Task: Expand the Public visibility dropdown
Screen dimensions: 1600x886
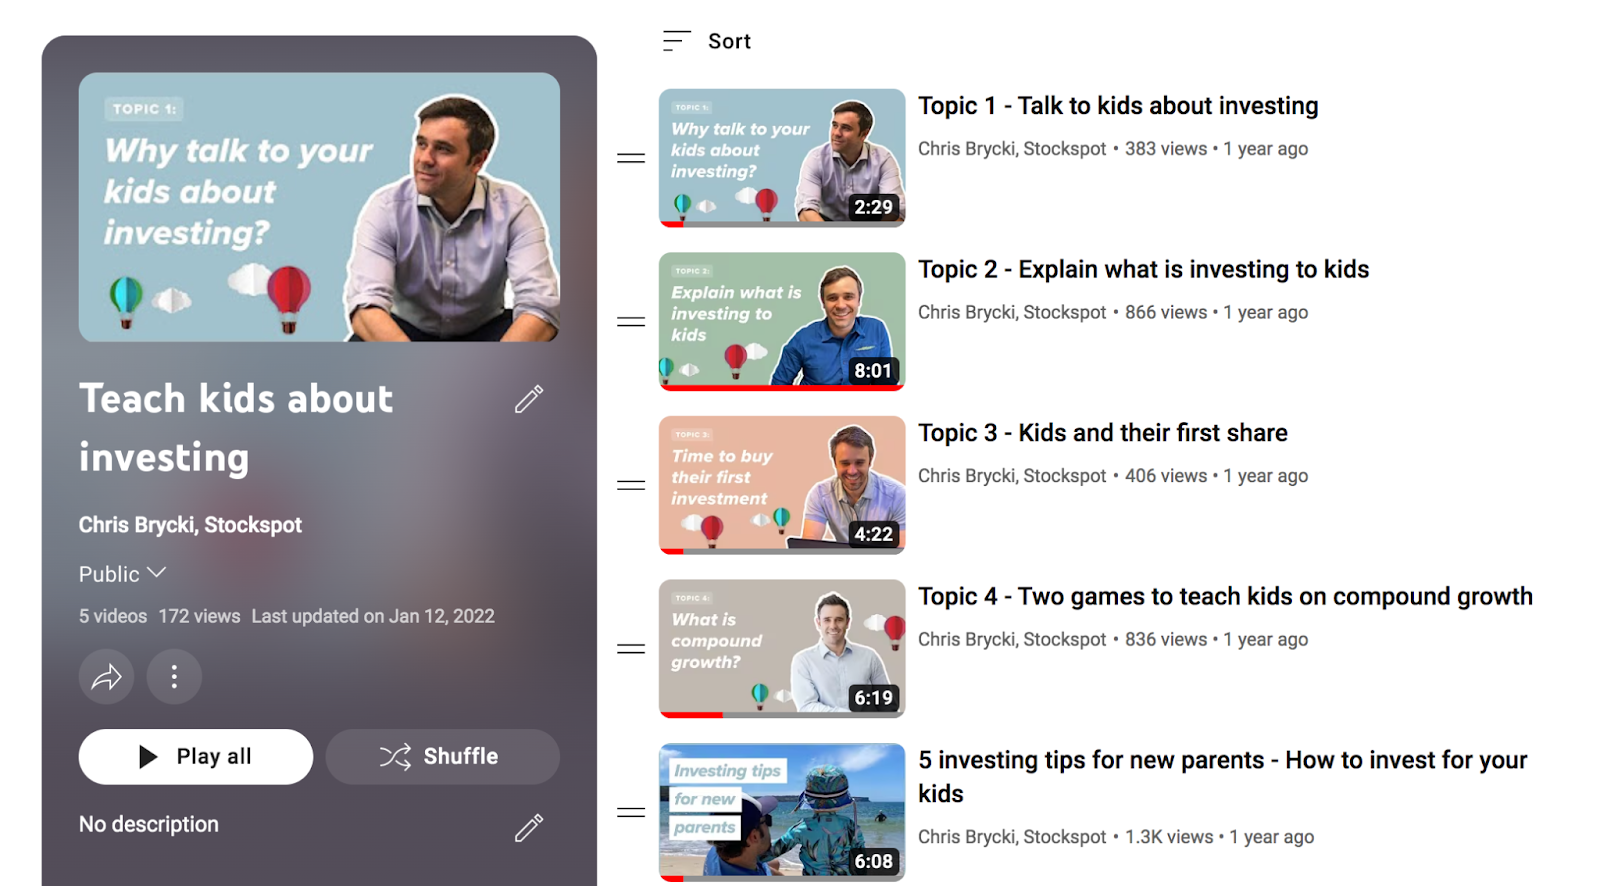Action: pyautogui.click(x=122, y=574)
